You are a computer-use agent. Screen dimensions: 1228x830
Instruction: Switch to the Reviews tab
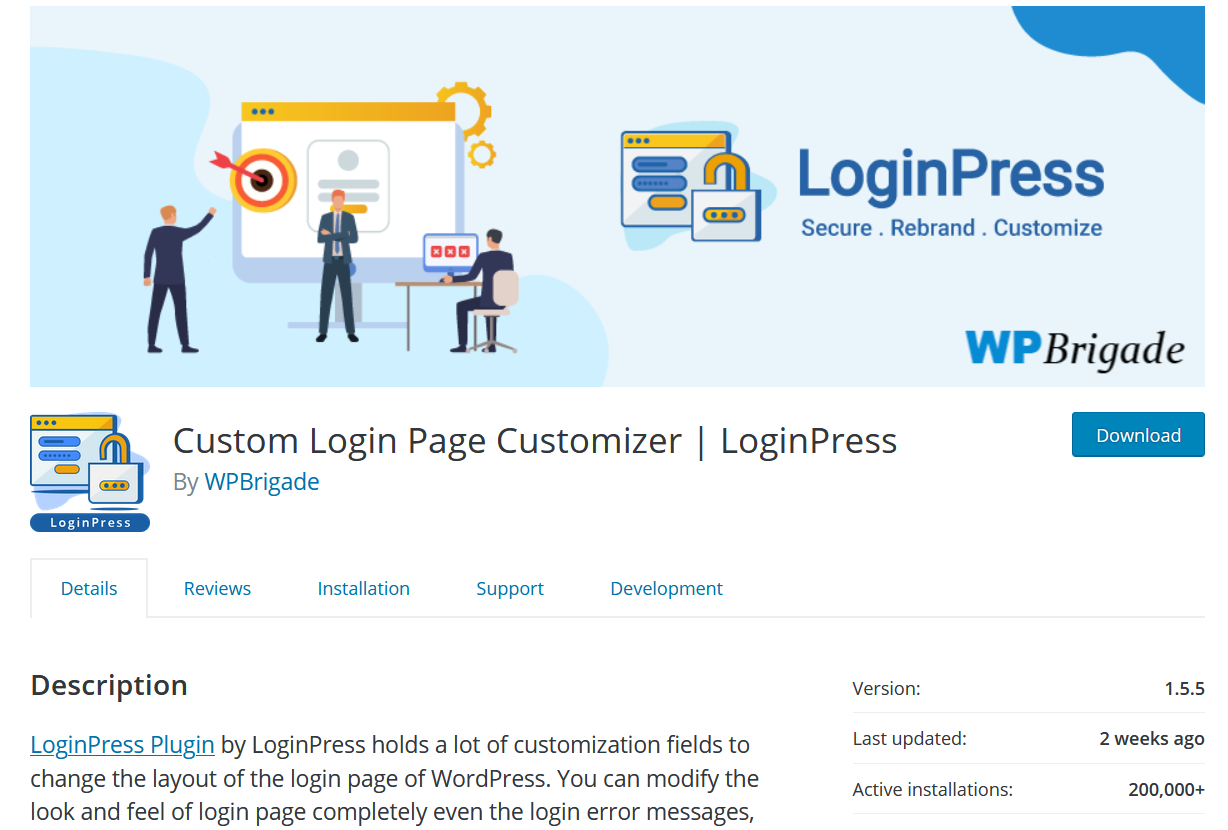pyautogui.click(x=217, y=588)
